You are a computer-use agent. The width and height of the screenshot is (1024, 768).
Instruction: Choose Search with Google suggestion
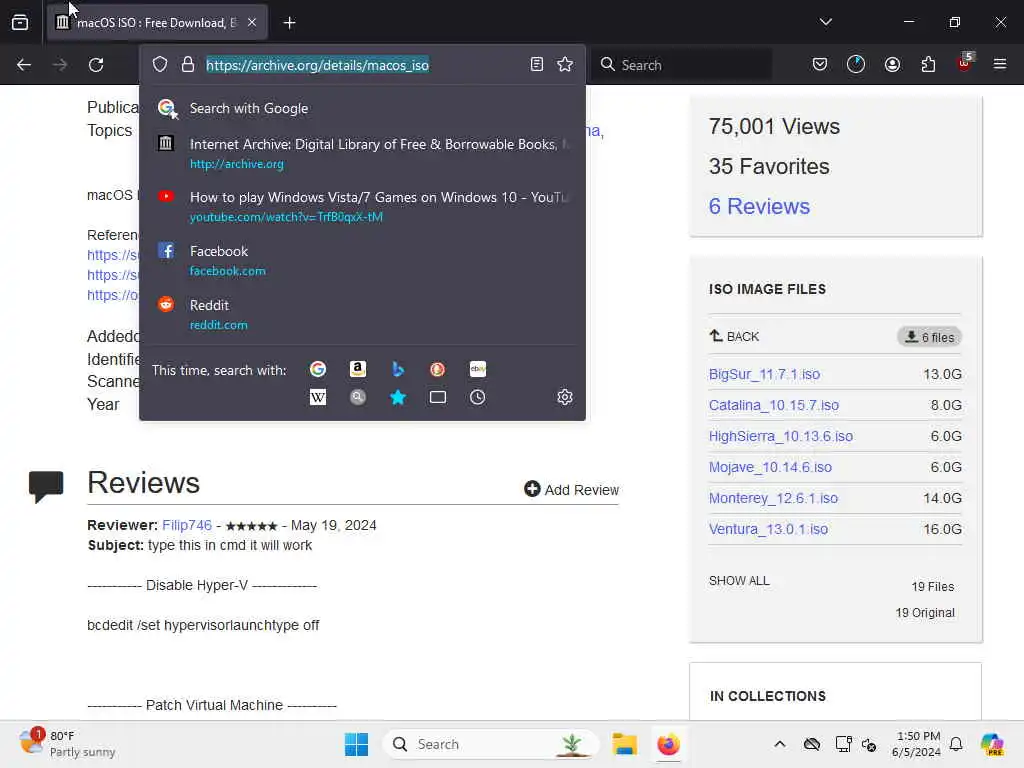pyautogui.click(x=362, y=108)
